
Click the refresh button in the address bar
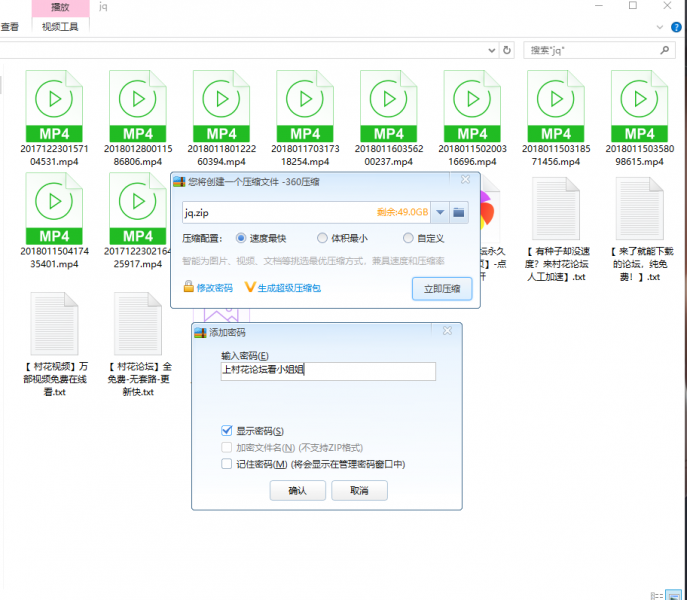509,49
